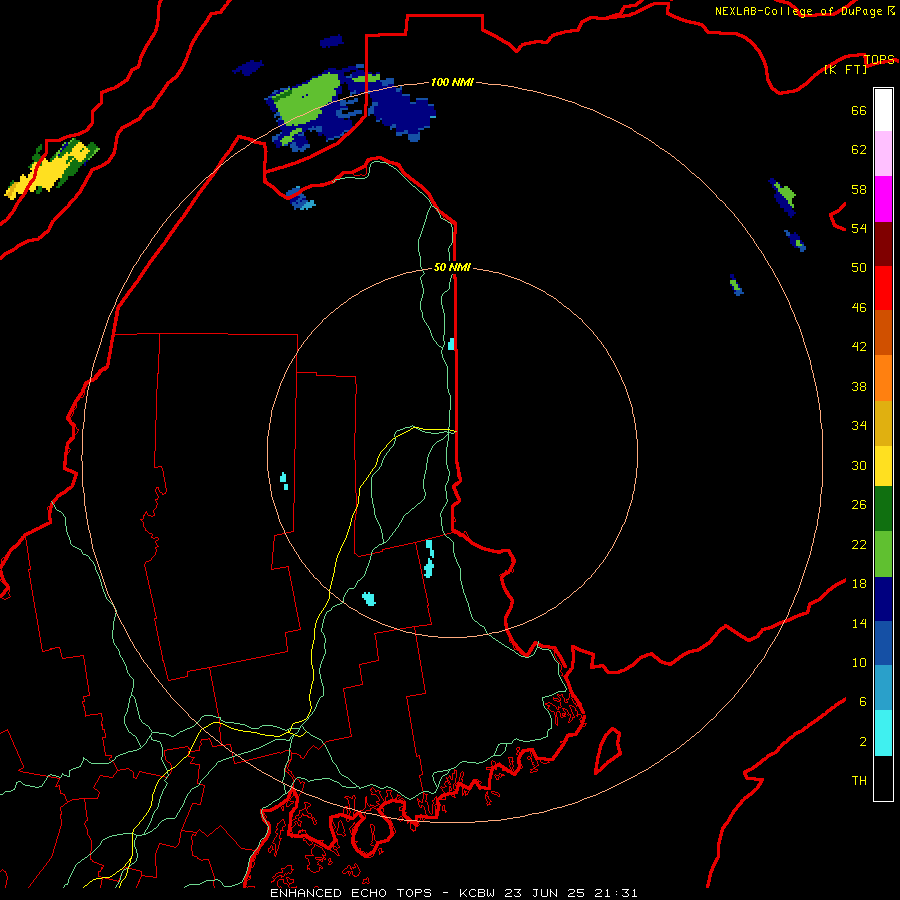Click the cyan 2 kft legend swatch

883,733
